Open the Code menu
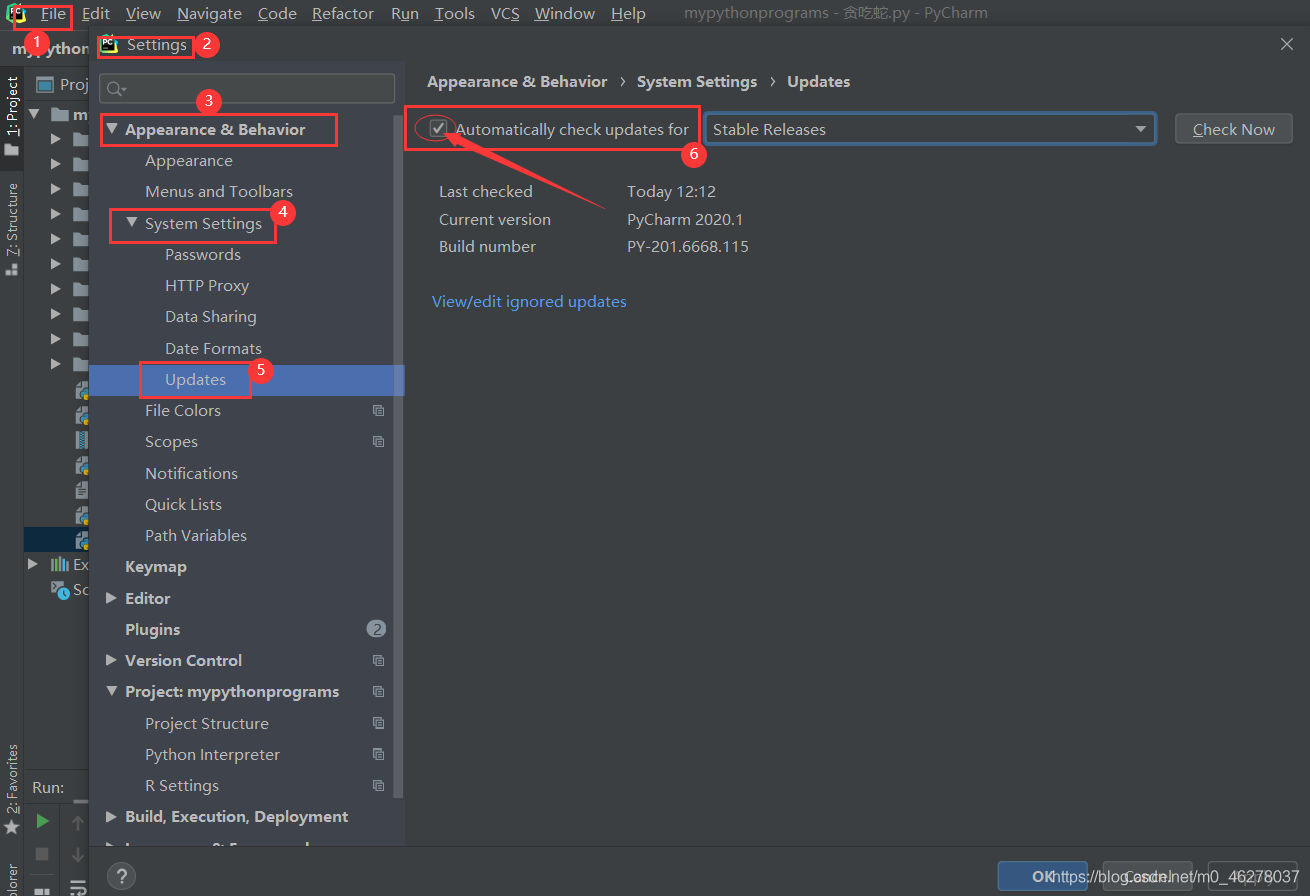The height and width of the screenshot is (896, 1310). click(x=277, y=14)
